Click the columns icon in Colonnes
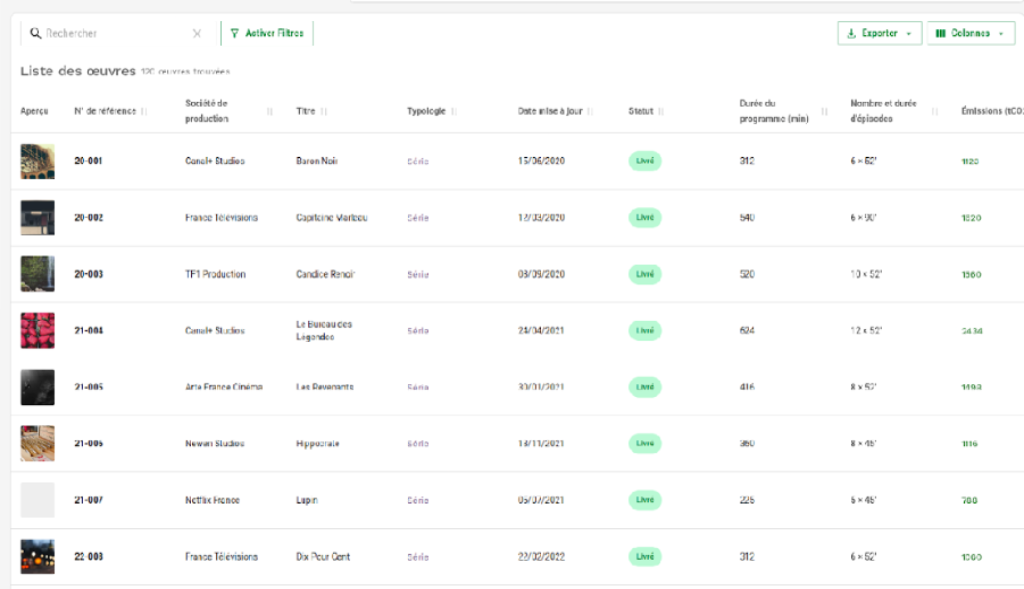Viewport: 1024px width, 589px height. 940,33
